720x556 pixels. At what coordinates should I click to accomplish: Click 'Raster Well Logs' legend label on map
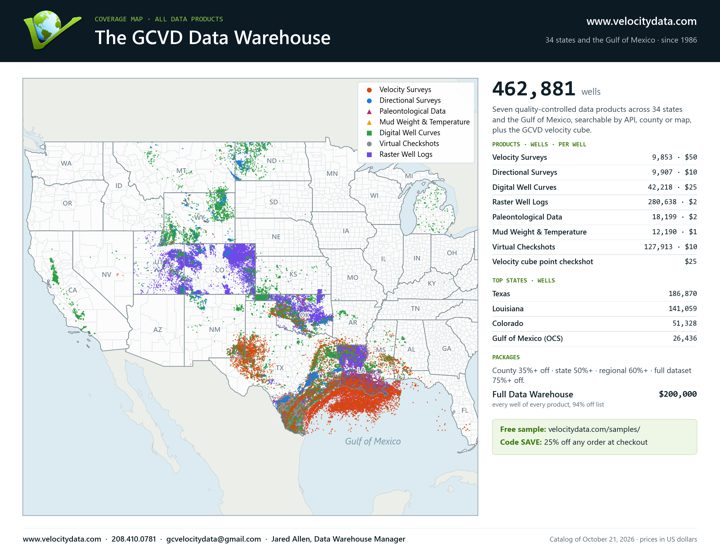(x=406, y=154)
